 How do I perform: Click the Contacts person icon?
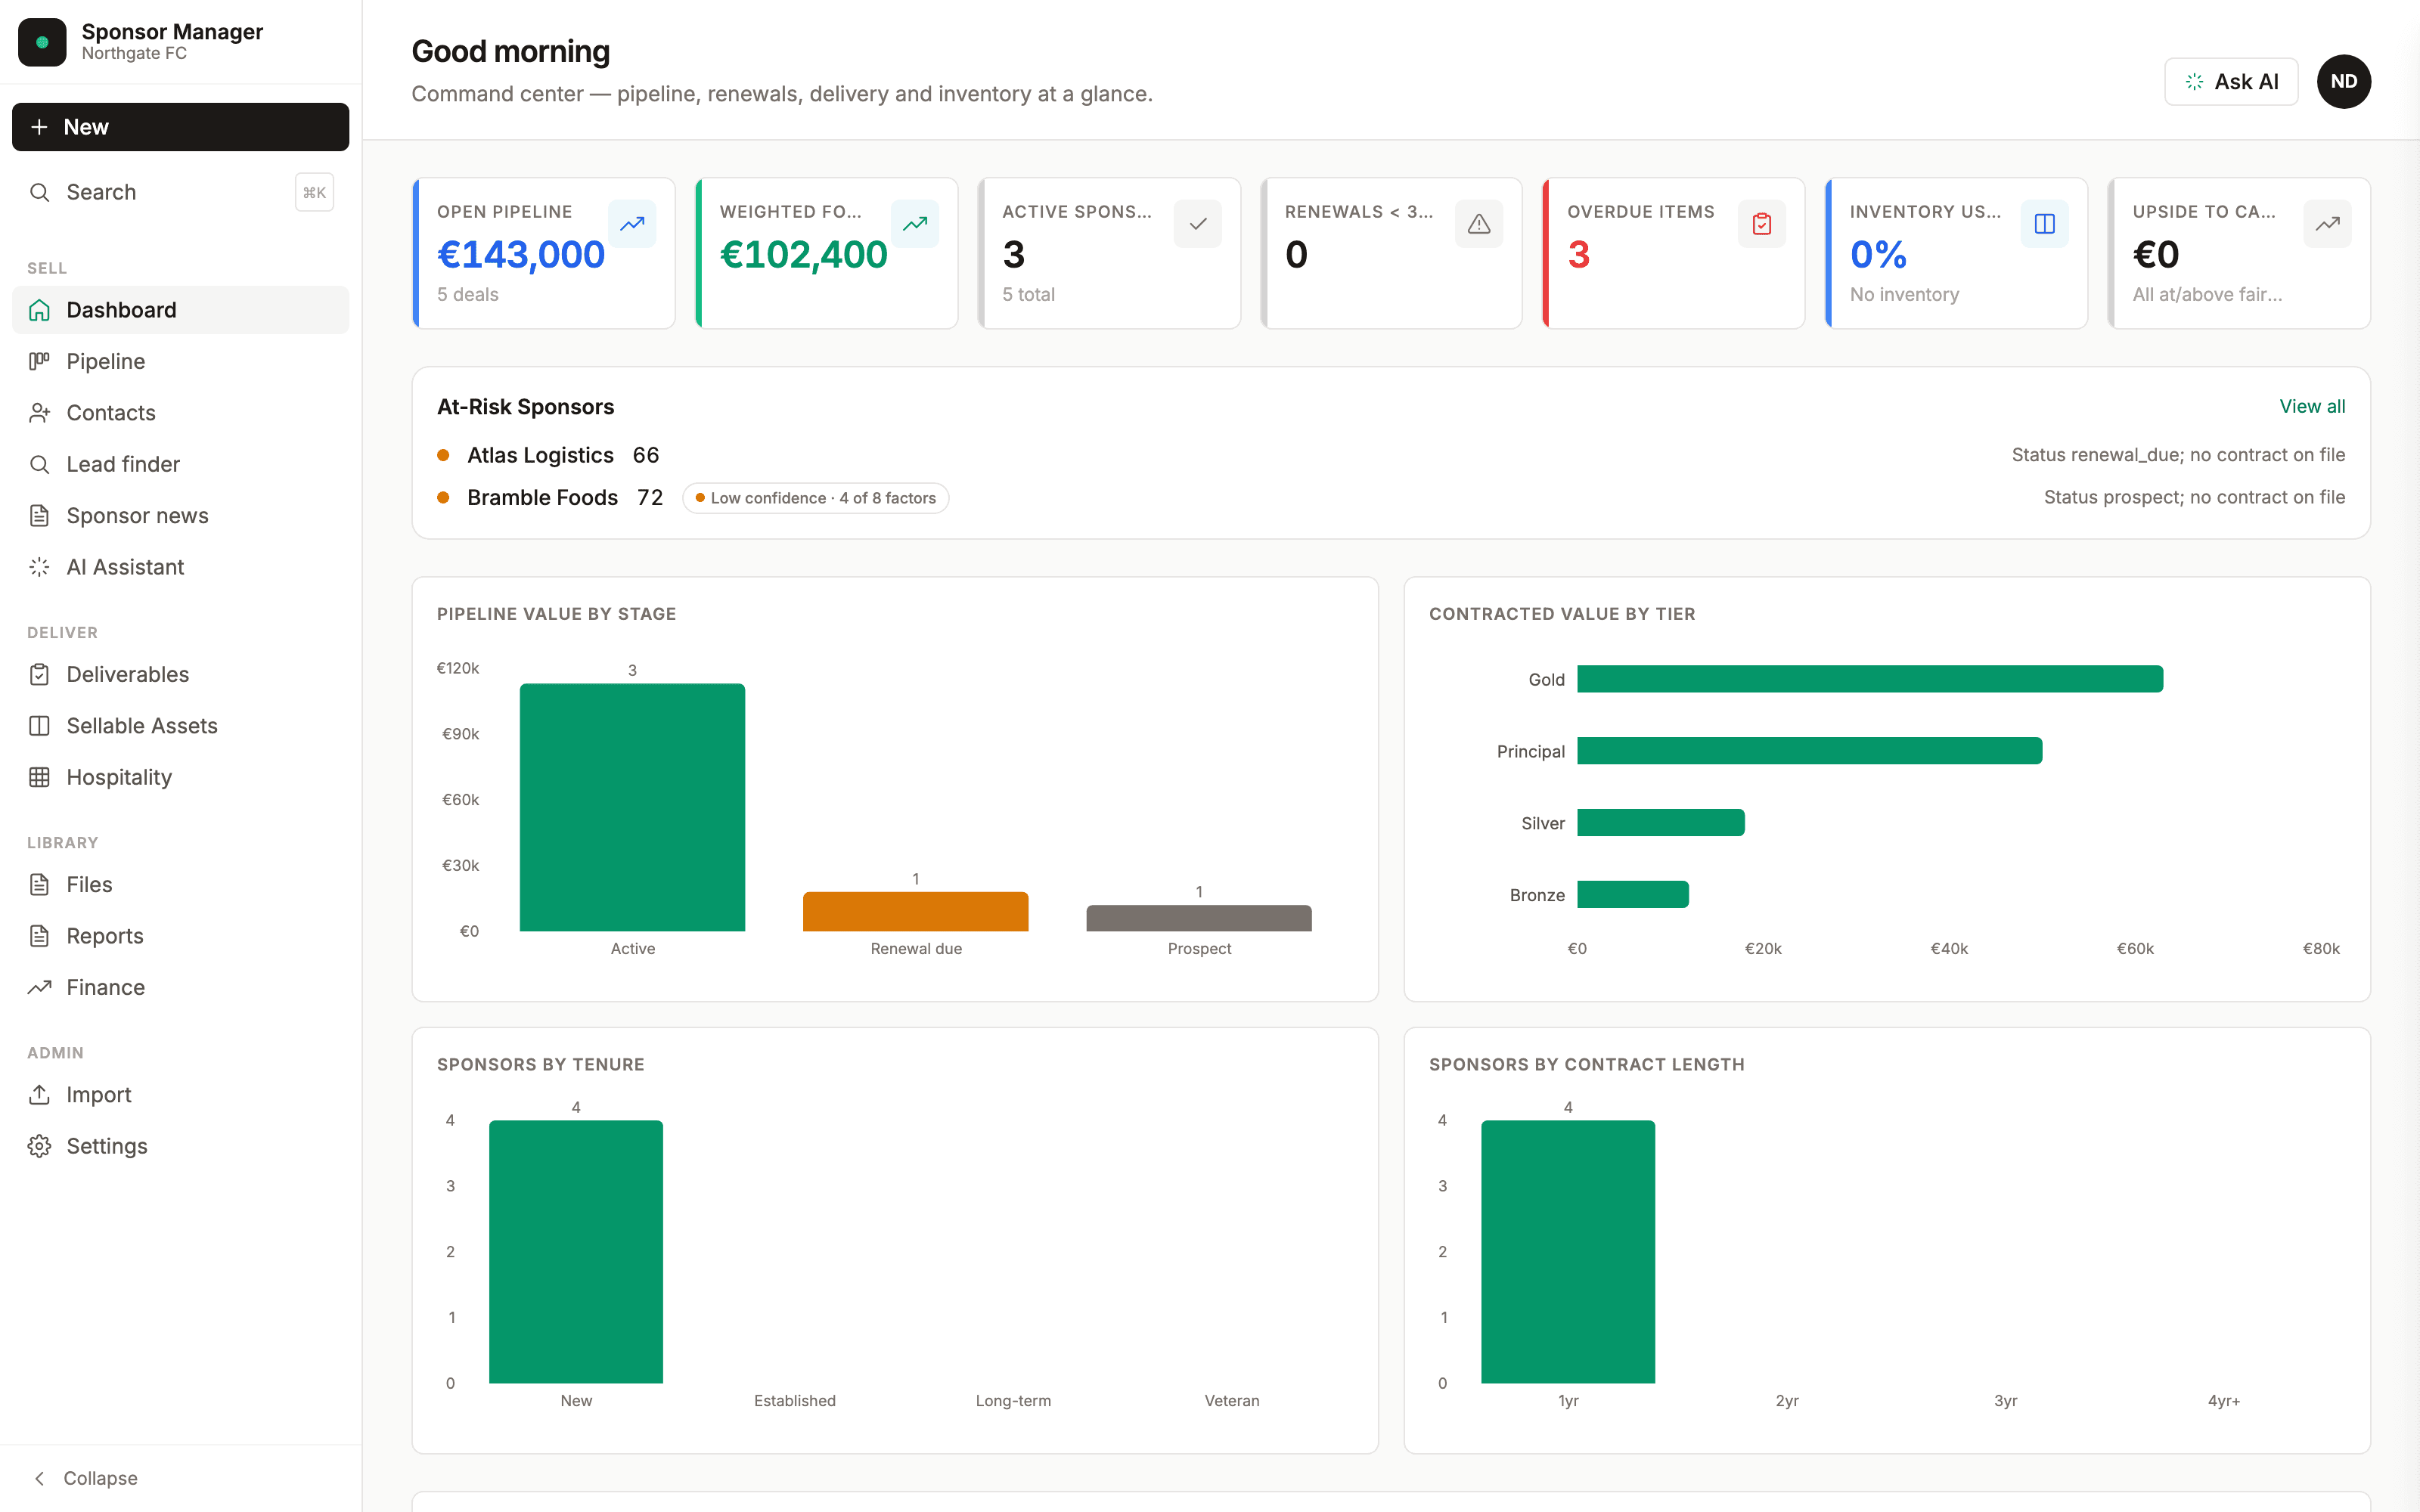[39, 413]
